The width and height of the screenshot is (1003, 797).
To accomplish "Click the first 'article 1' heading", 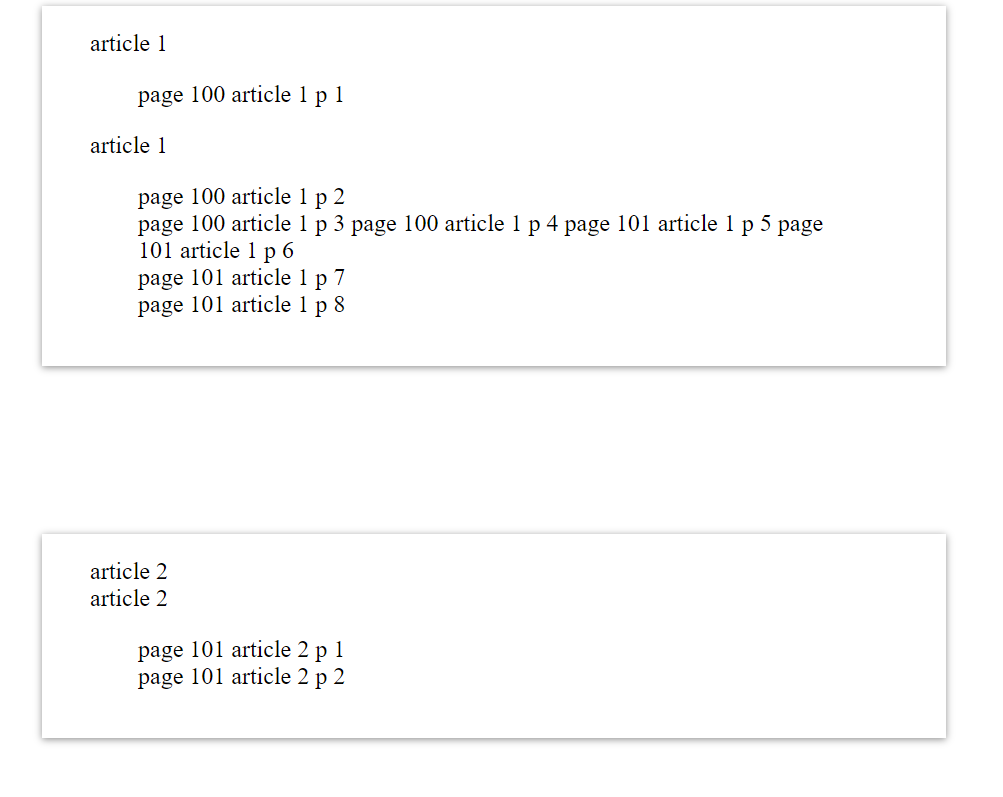I will (128, 43).
